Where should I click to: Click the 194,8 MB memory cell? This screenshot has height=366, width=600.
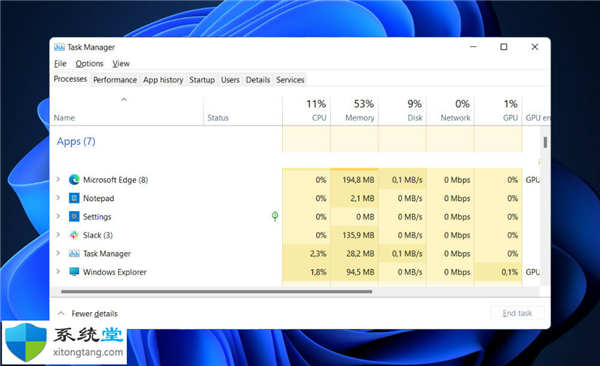coord(354,180)
